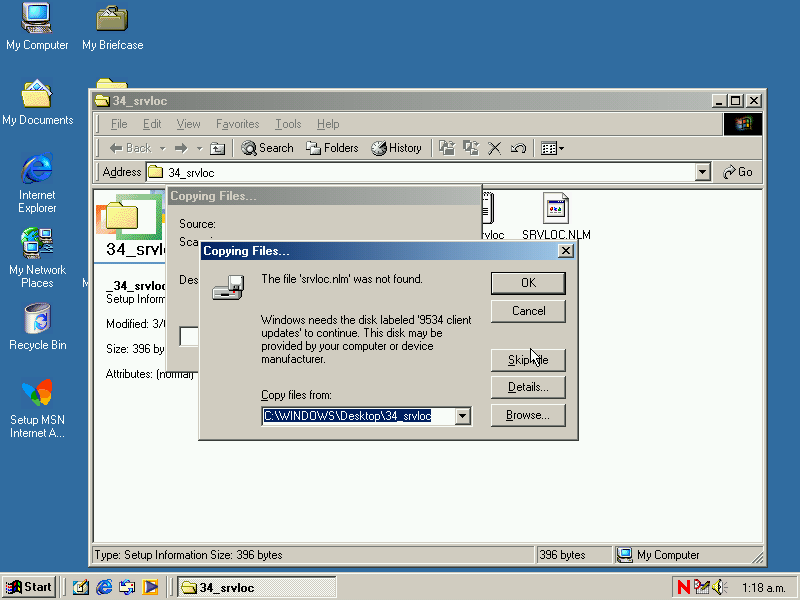
Task: Open the File menu
Action: (x=119, y=124)
